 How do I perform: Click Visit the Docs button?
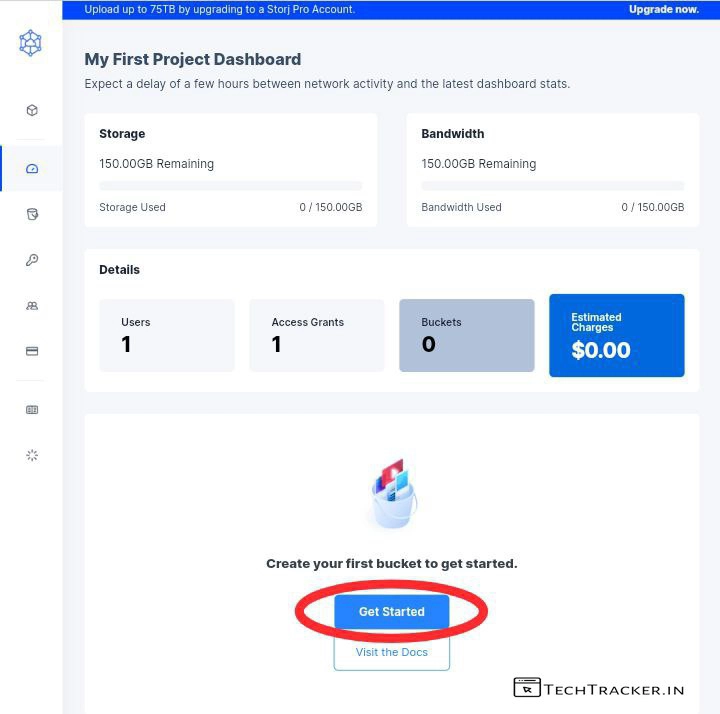click(x=391, y=652)
